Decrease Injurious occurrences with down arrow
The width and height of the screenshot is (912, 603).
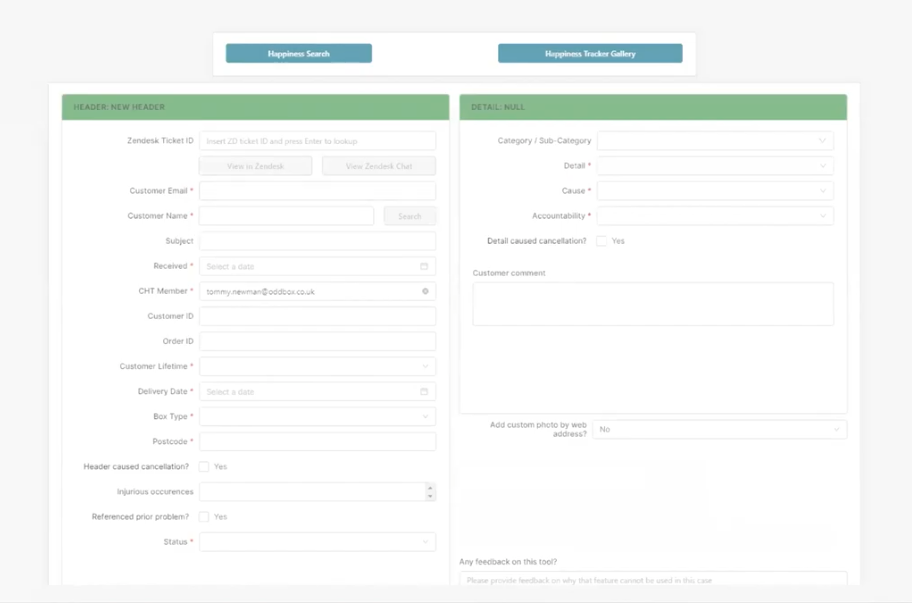click(430, 496)
